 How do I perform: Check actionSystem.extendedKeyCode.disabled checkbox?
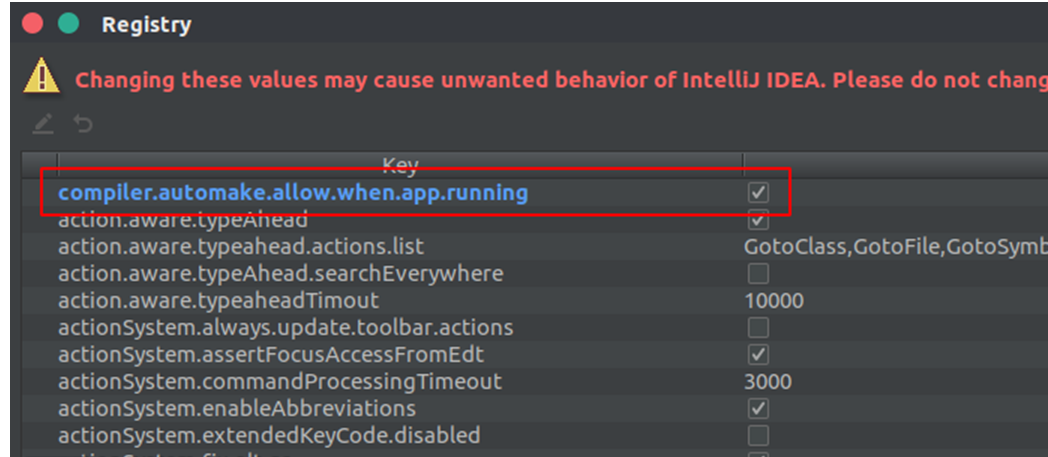pyautogui.click(x=759, y=435)
